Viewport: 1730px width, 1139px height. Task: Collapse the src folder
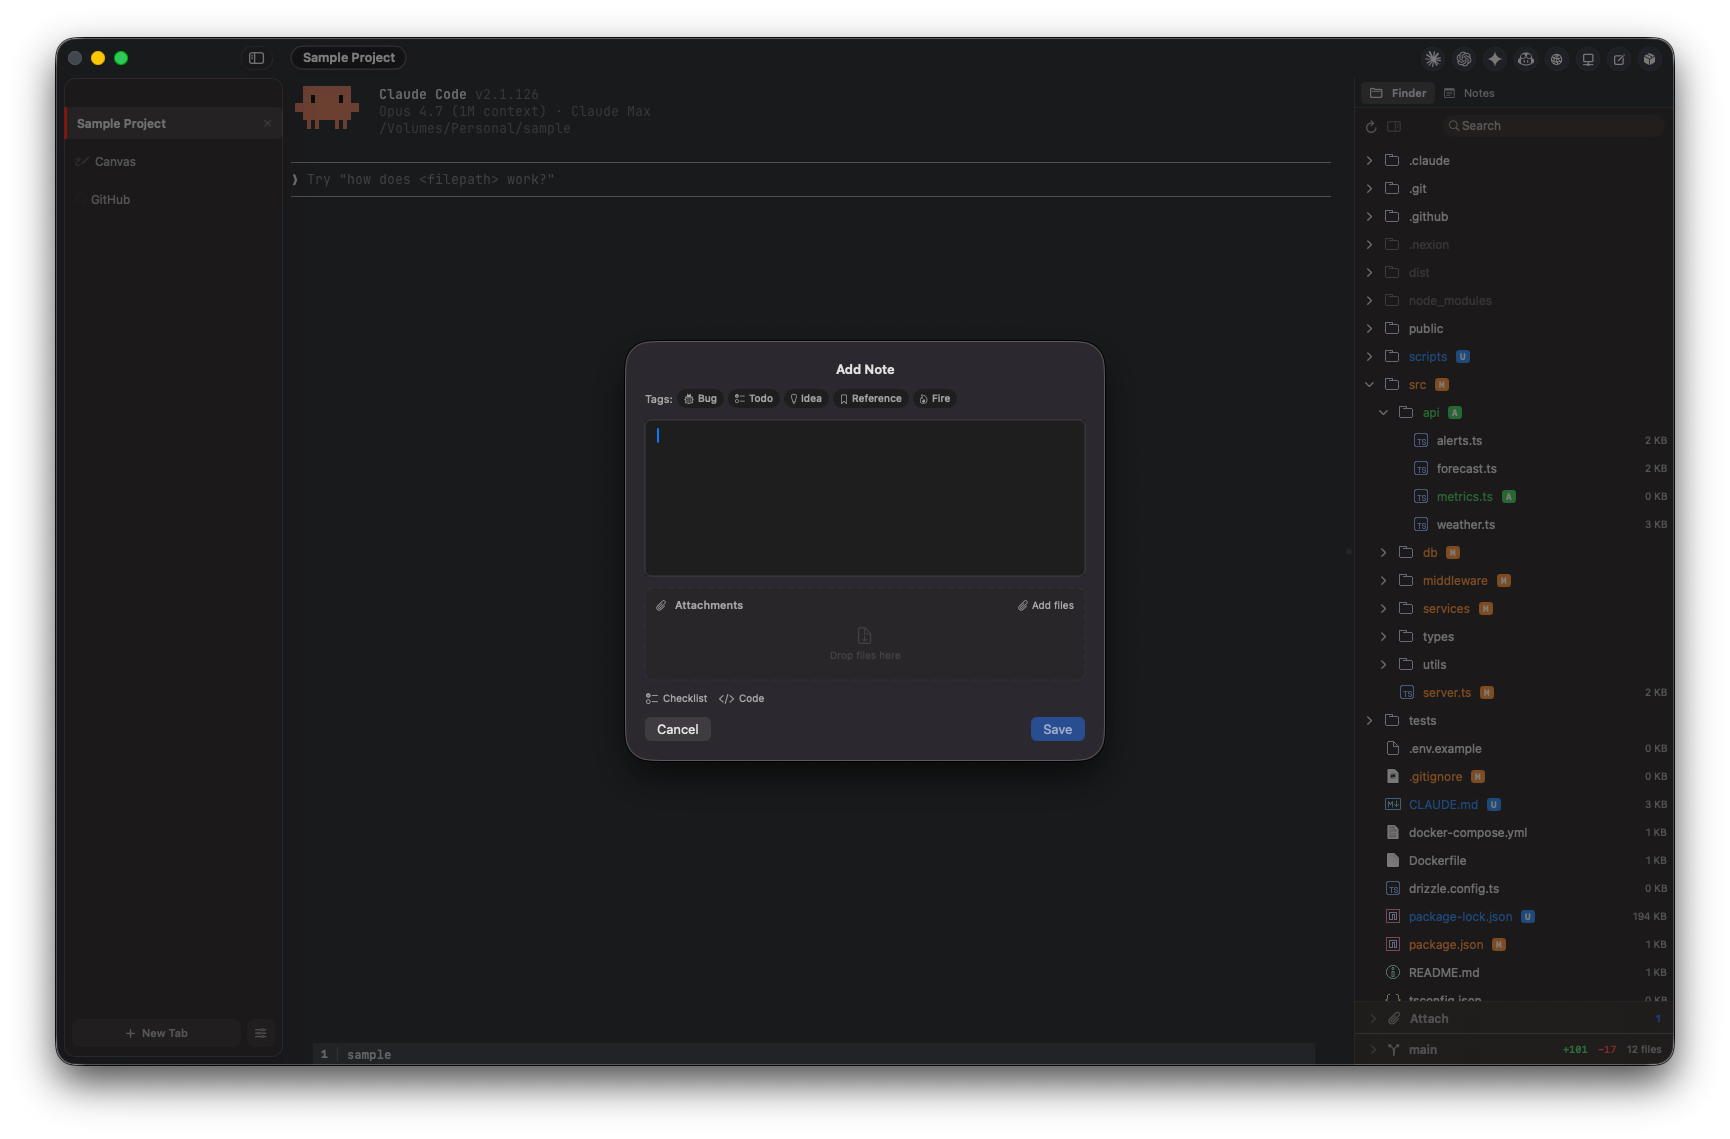pos(1369,384)
